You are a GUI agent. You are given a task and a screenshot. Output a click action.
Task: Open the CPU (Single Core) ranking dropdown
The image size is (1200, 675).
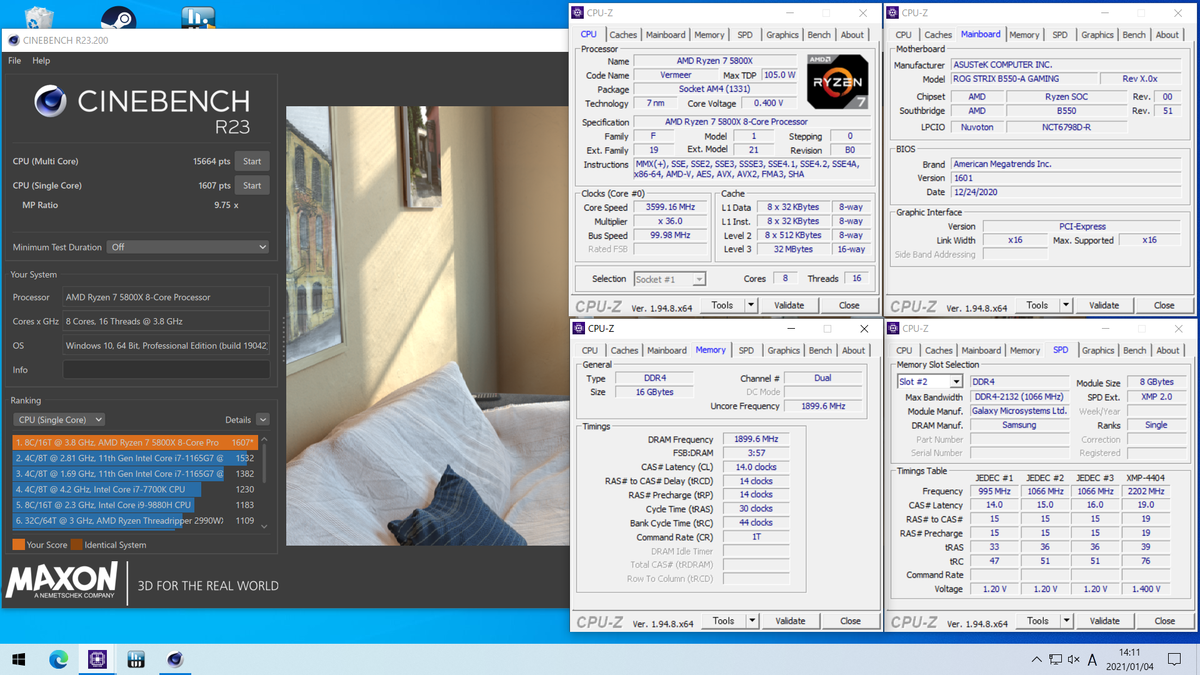[59, 420]
